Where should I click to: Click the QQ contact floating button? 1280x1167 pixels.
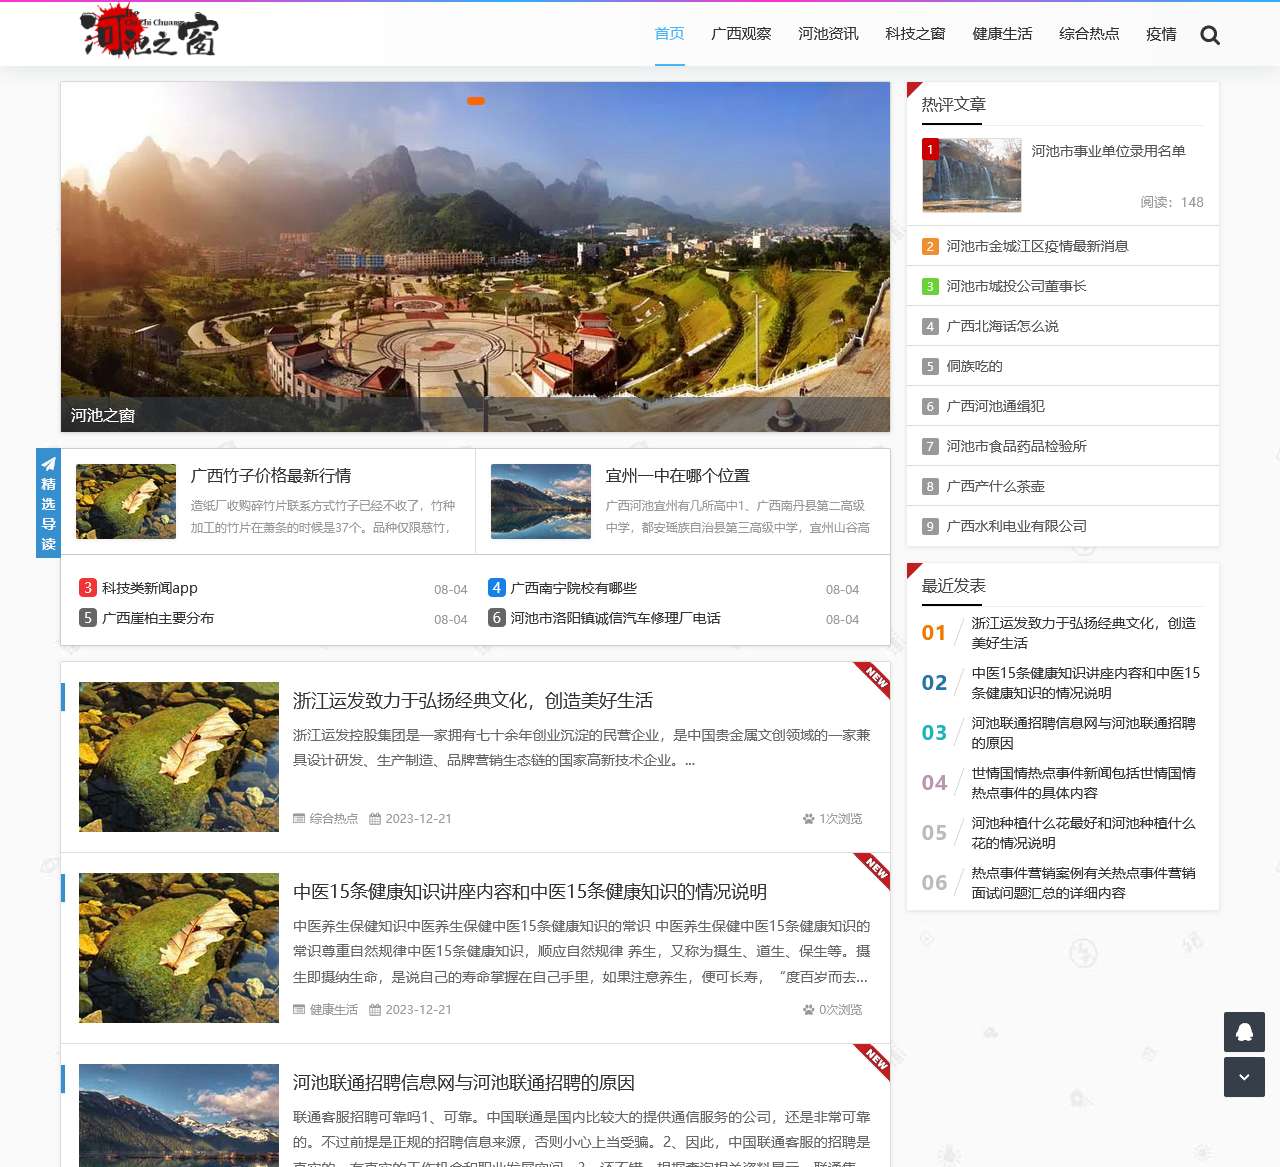[1244, 1032]
